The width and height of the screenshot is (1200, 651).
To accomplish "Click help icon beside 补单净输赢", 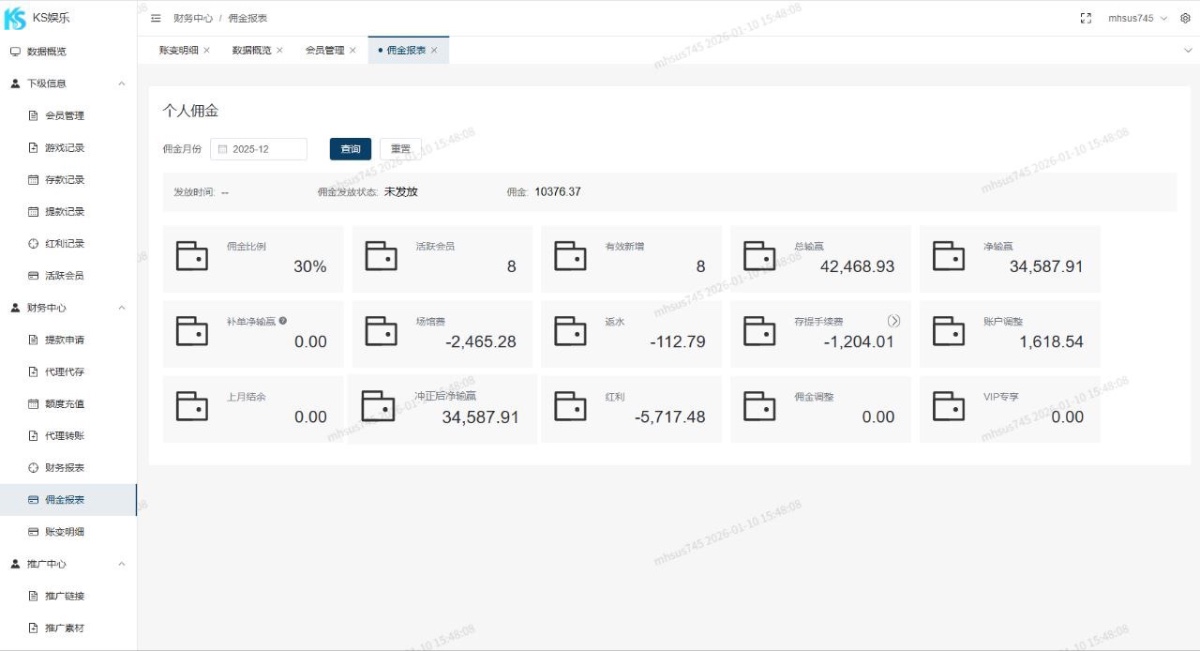I will (x=283, y=321).
